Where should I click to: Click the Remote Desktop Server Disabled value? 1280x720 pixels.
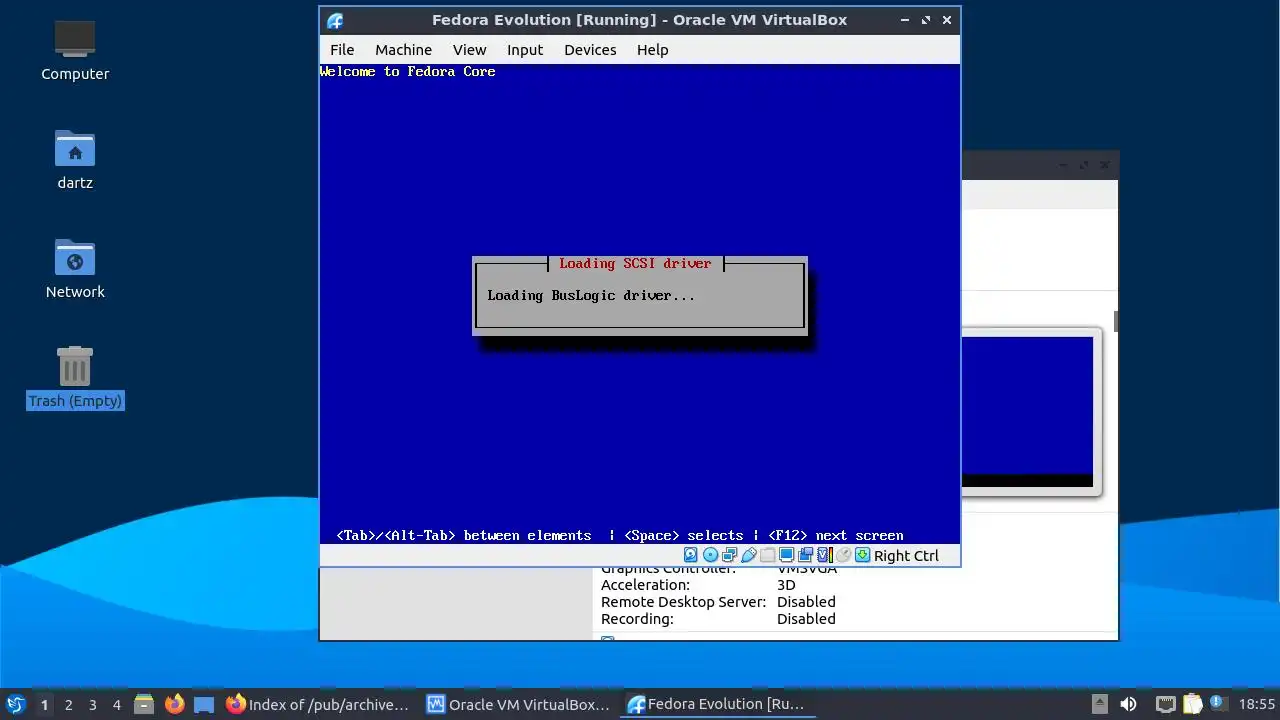coord(806,602)
